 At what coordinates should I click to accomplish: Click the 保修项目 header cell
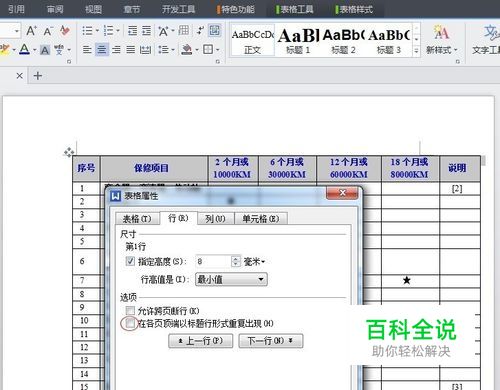click(154, 168)
